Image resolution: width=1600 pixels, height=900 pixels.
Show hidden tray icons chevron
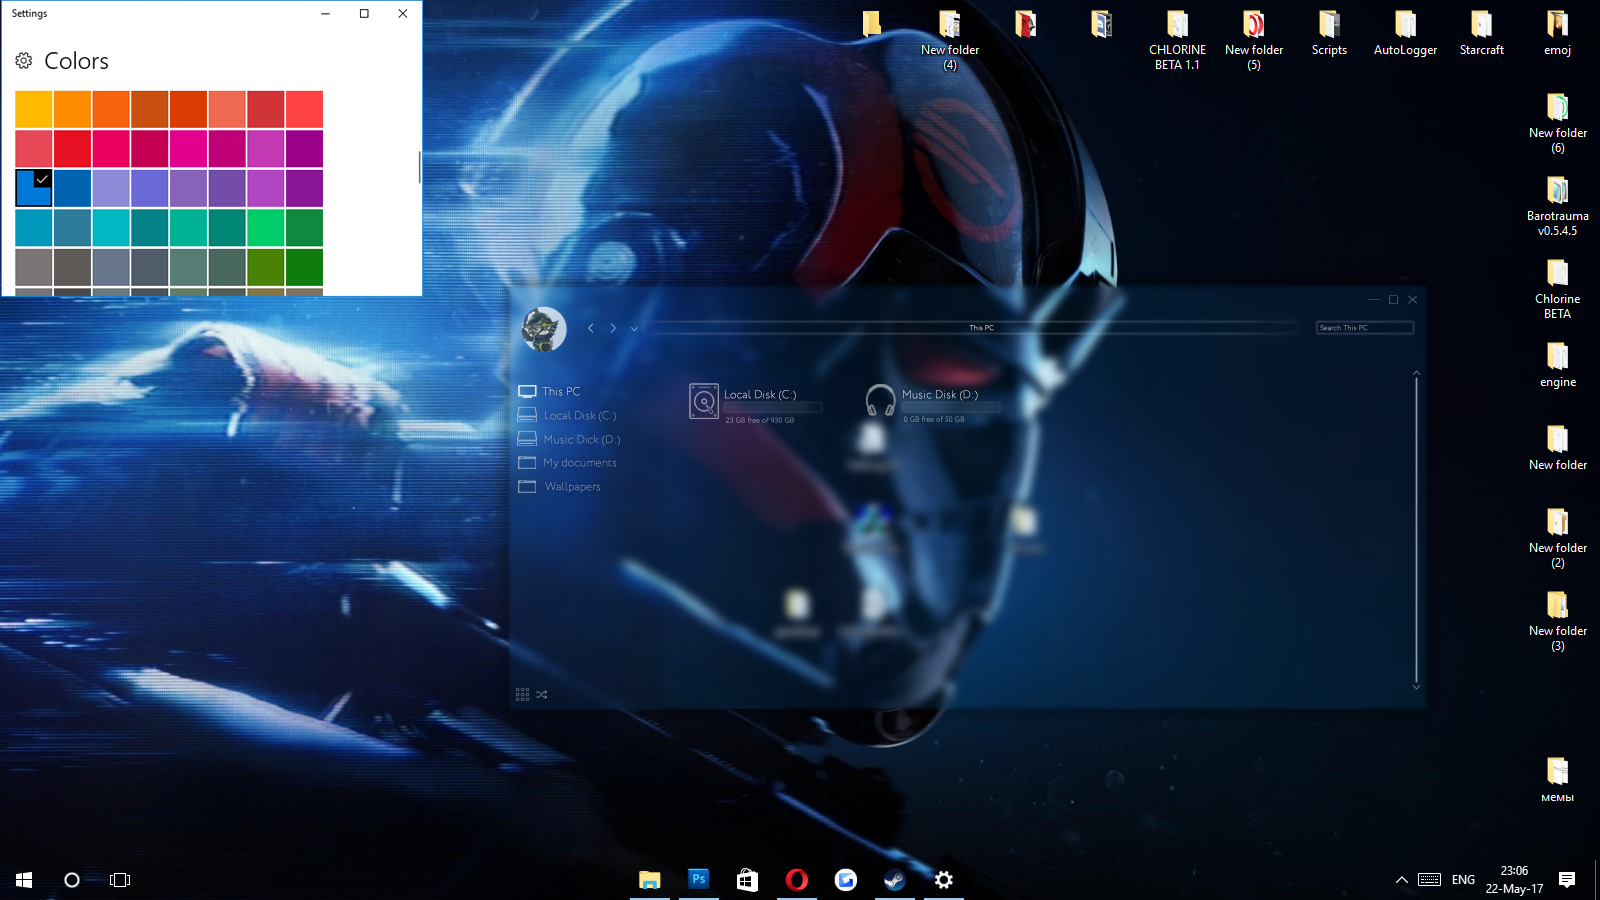1401,879
